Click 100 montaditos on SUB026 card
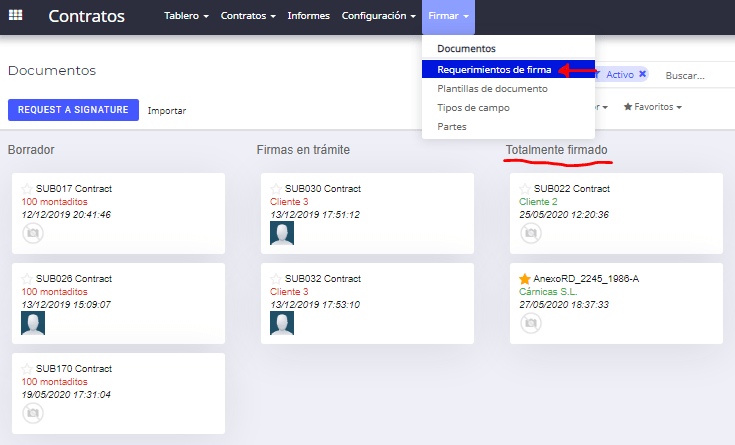The image size is (735, 445). click(x=54, y=292)
